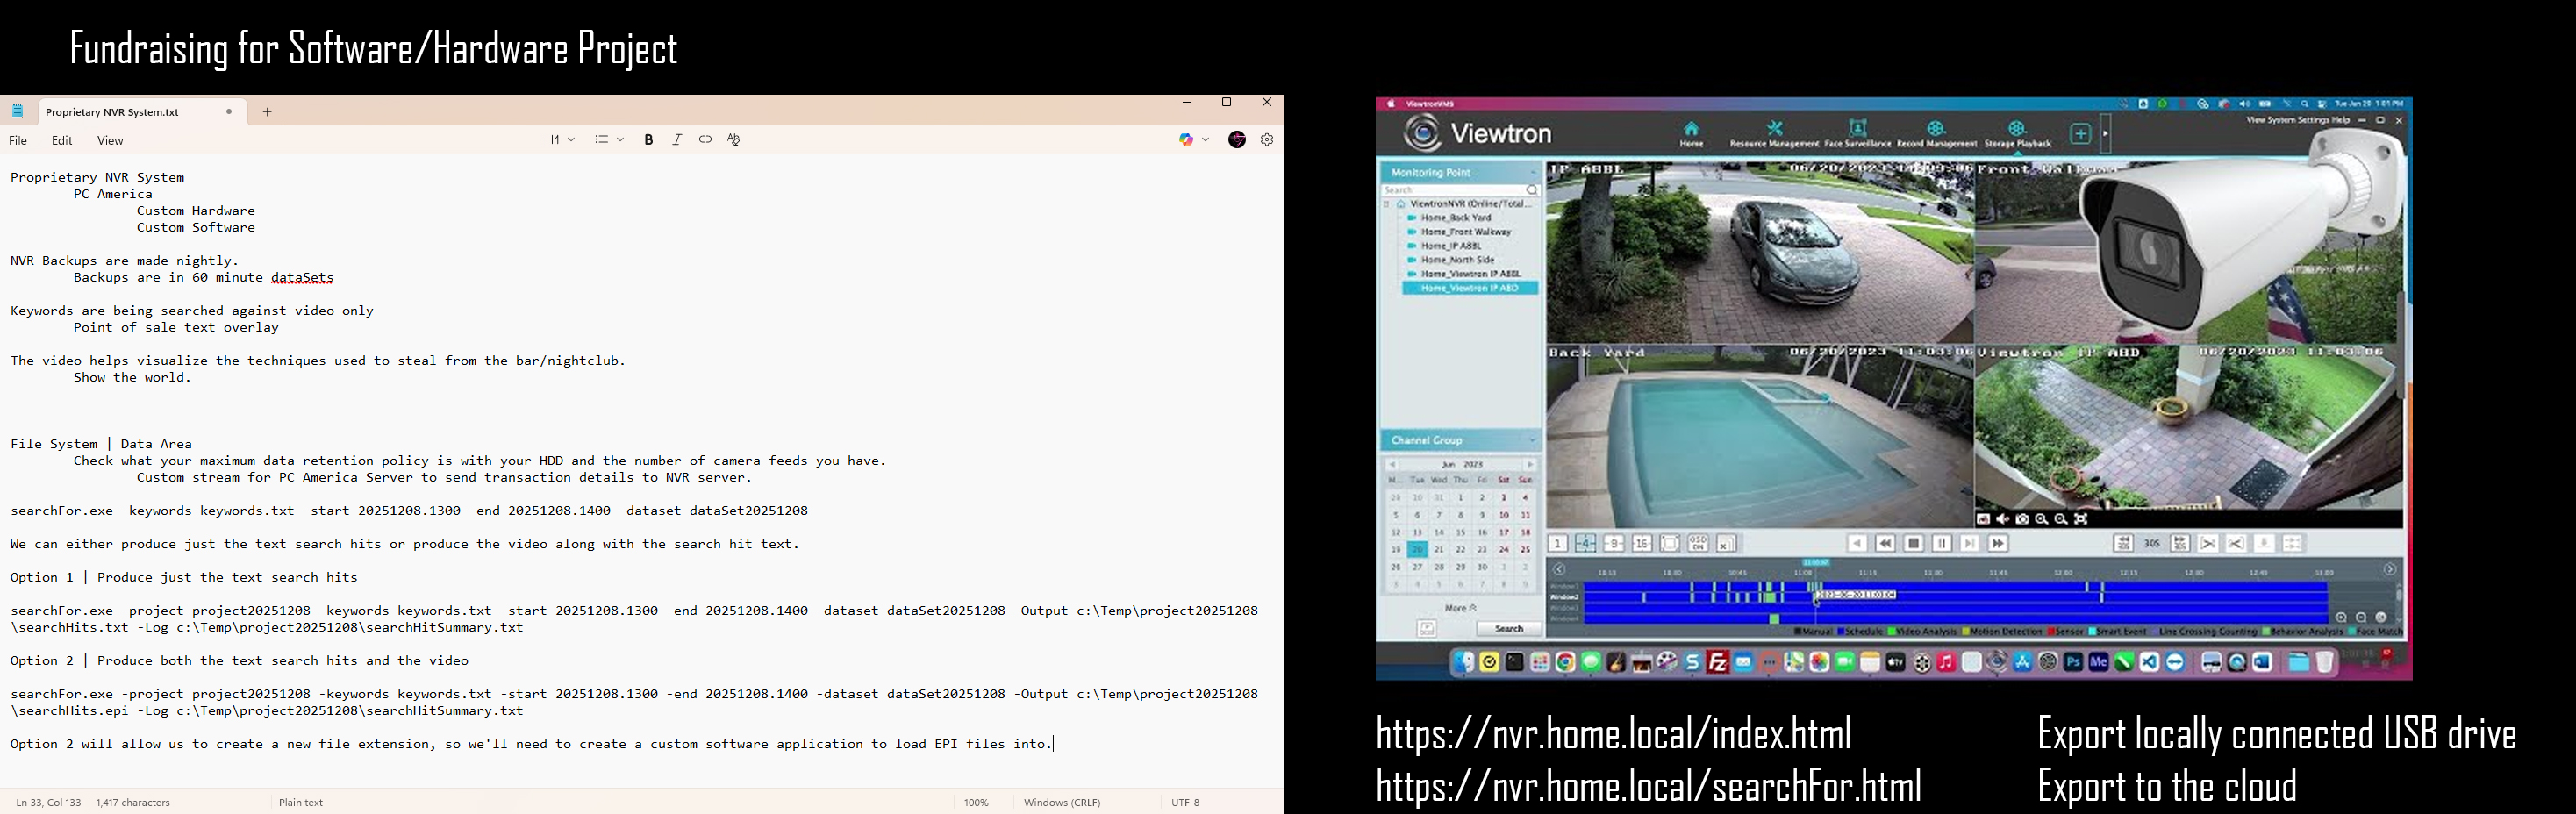
Task: Open Notepad settings gear
Action: click(1267, 140)
